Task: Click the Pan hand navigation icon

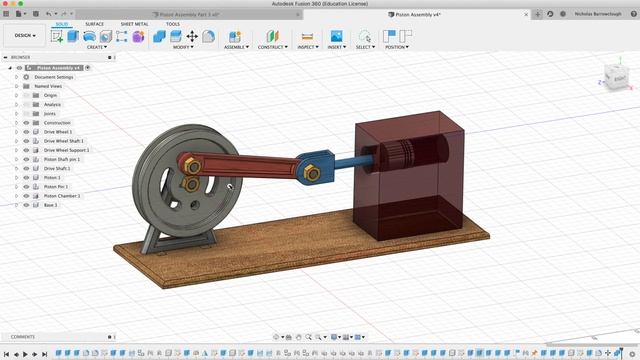Action: click(298, 337)
